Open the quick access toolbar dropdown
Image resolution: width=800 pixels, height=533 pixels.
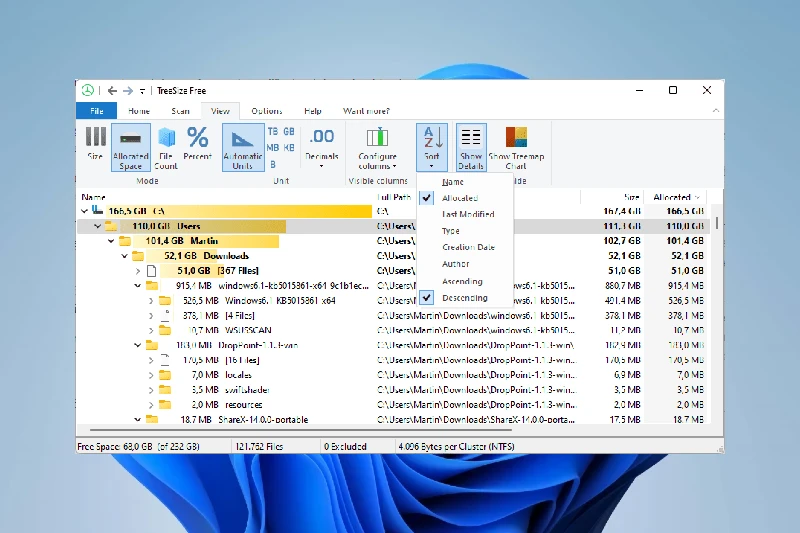click(142, 91)
